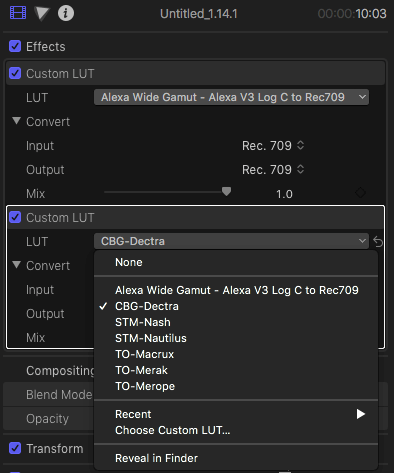Select Reveal in Finder

236,458
